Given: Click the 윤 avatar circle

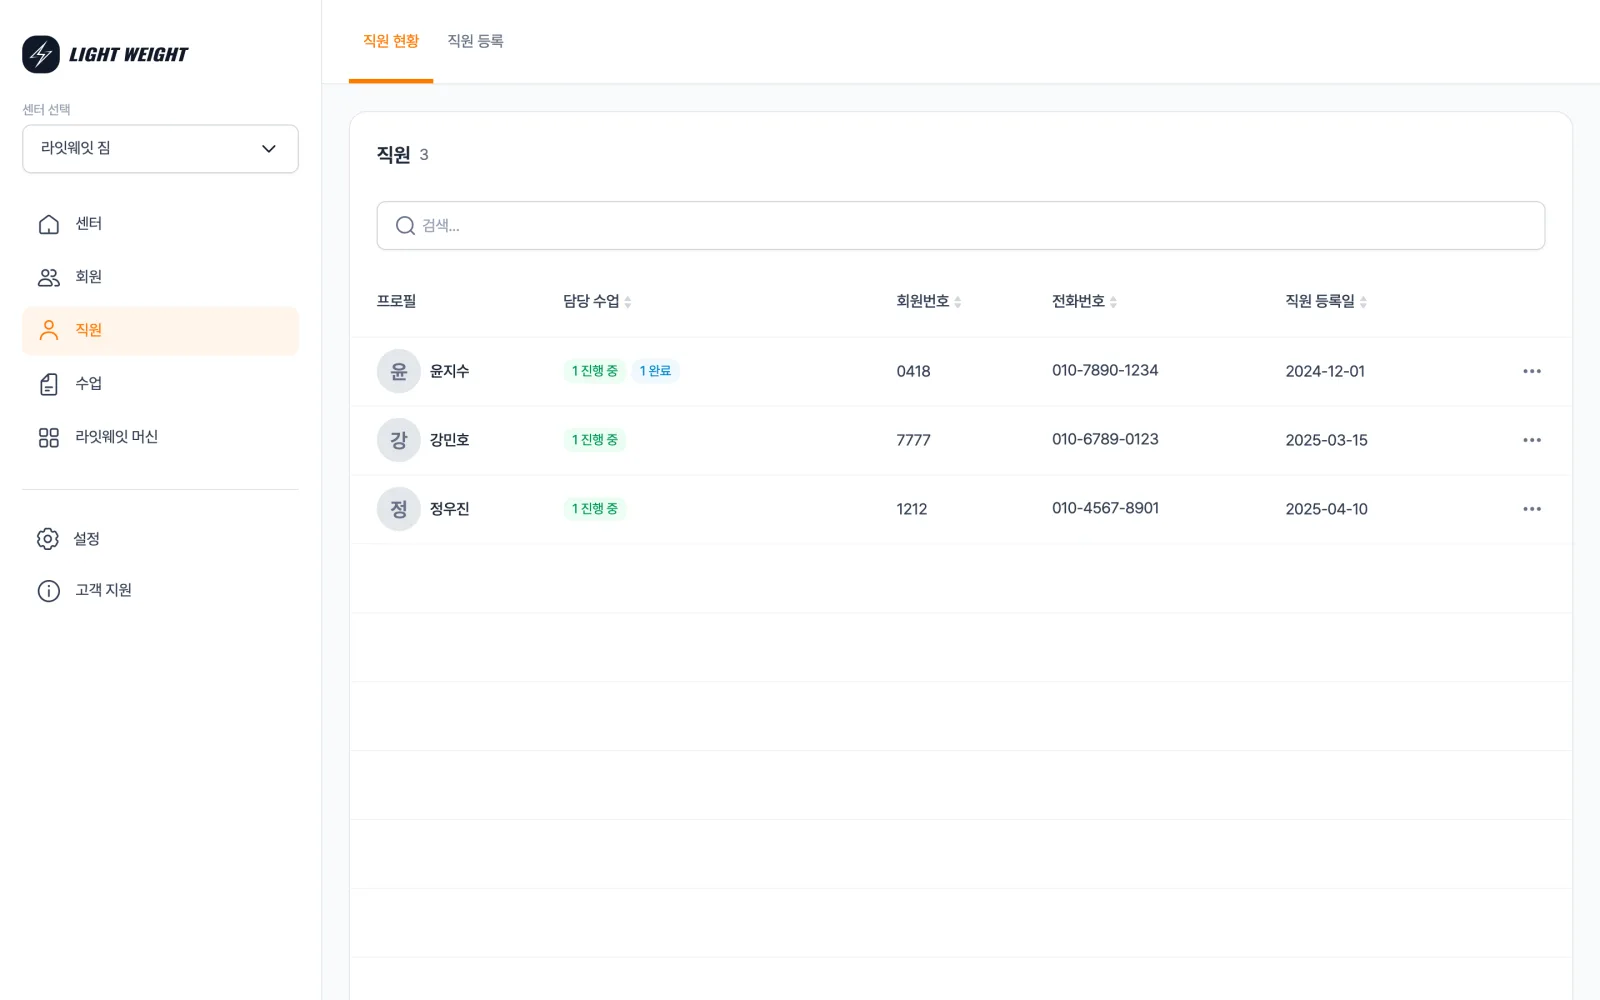Looking at the screenshot, I should point(399,371).
